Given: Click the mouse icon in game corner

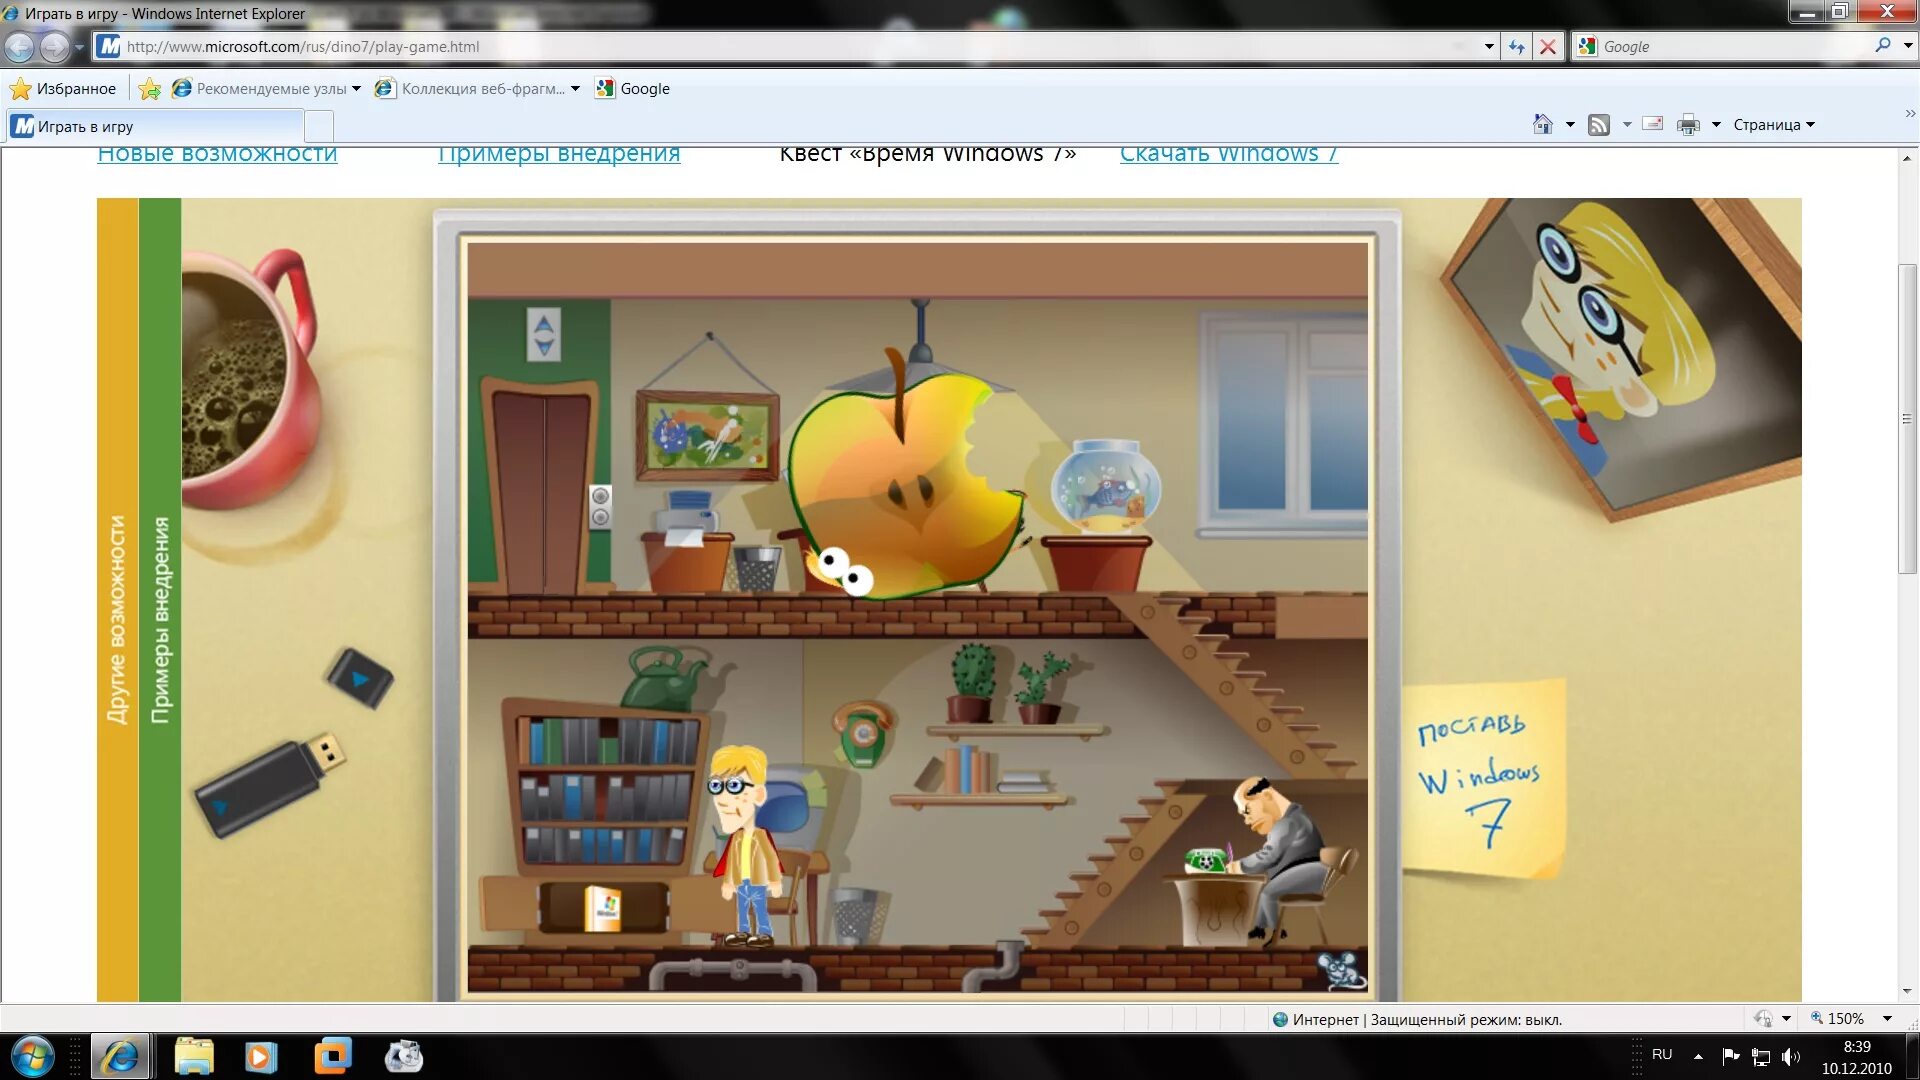Looking at the screenshot, I should pos(1340,969).
